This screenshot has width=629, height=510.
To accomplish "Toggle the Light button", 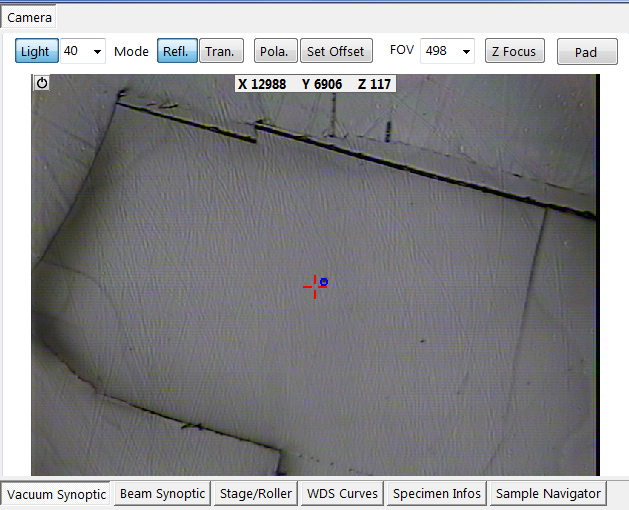I will pos(36,51).
